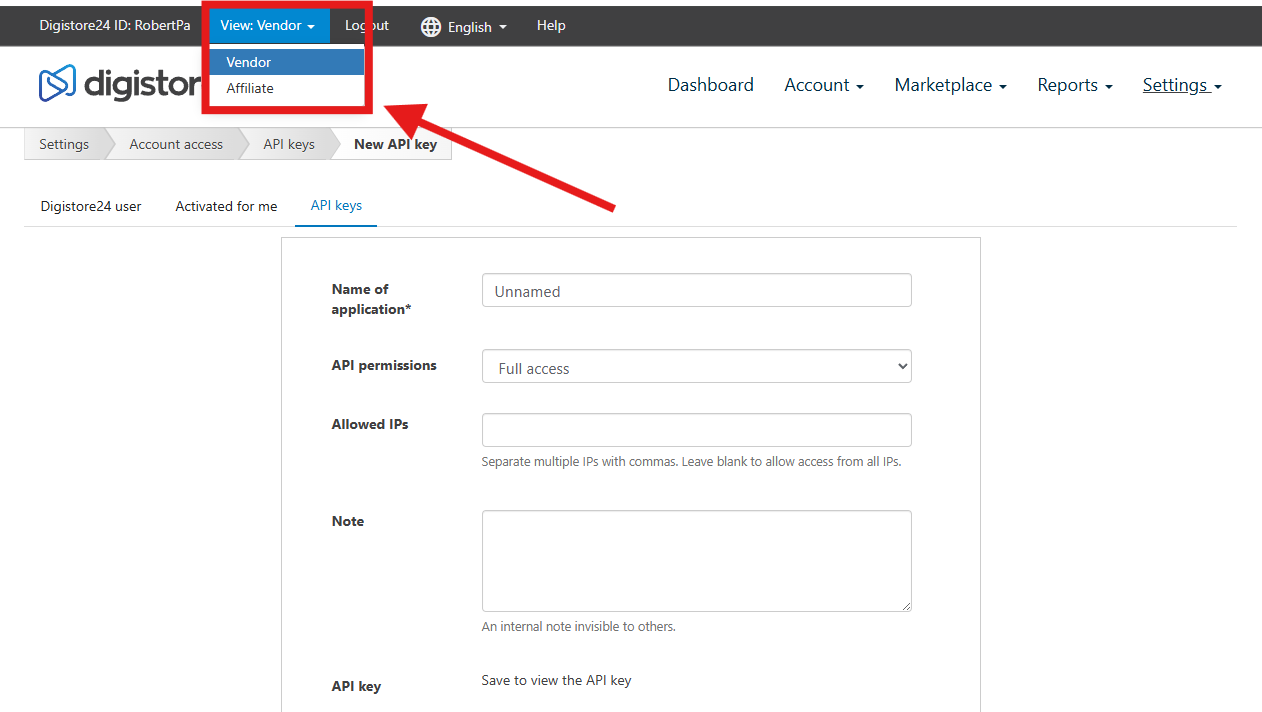Click the globe language icon
Image resolution: width=1262 pixels, height=712 pixels.
click(x=431, y=27)
